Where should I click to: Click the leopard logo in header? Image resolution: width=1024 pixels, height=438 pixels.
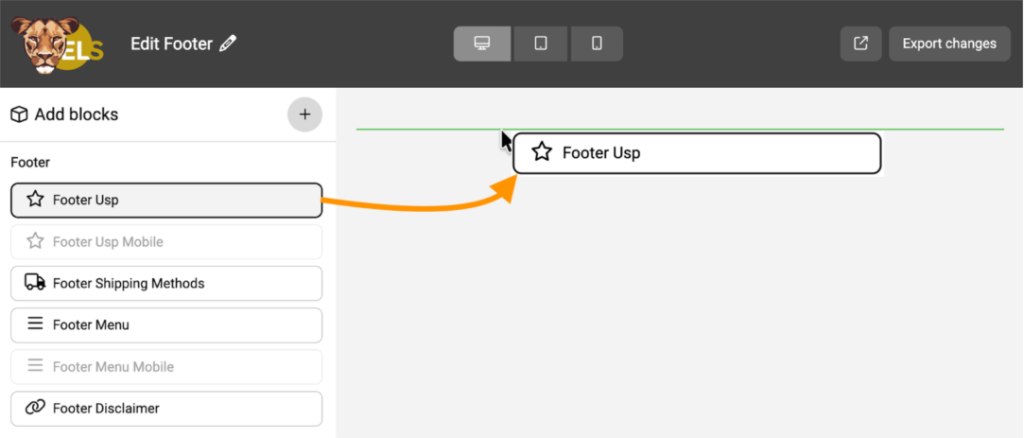46,44
